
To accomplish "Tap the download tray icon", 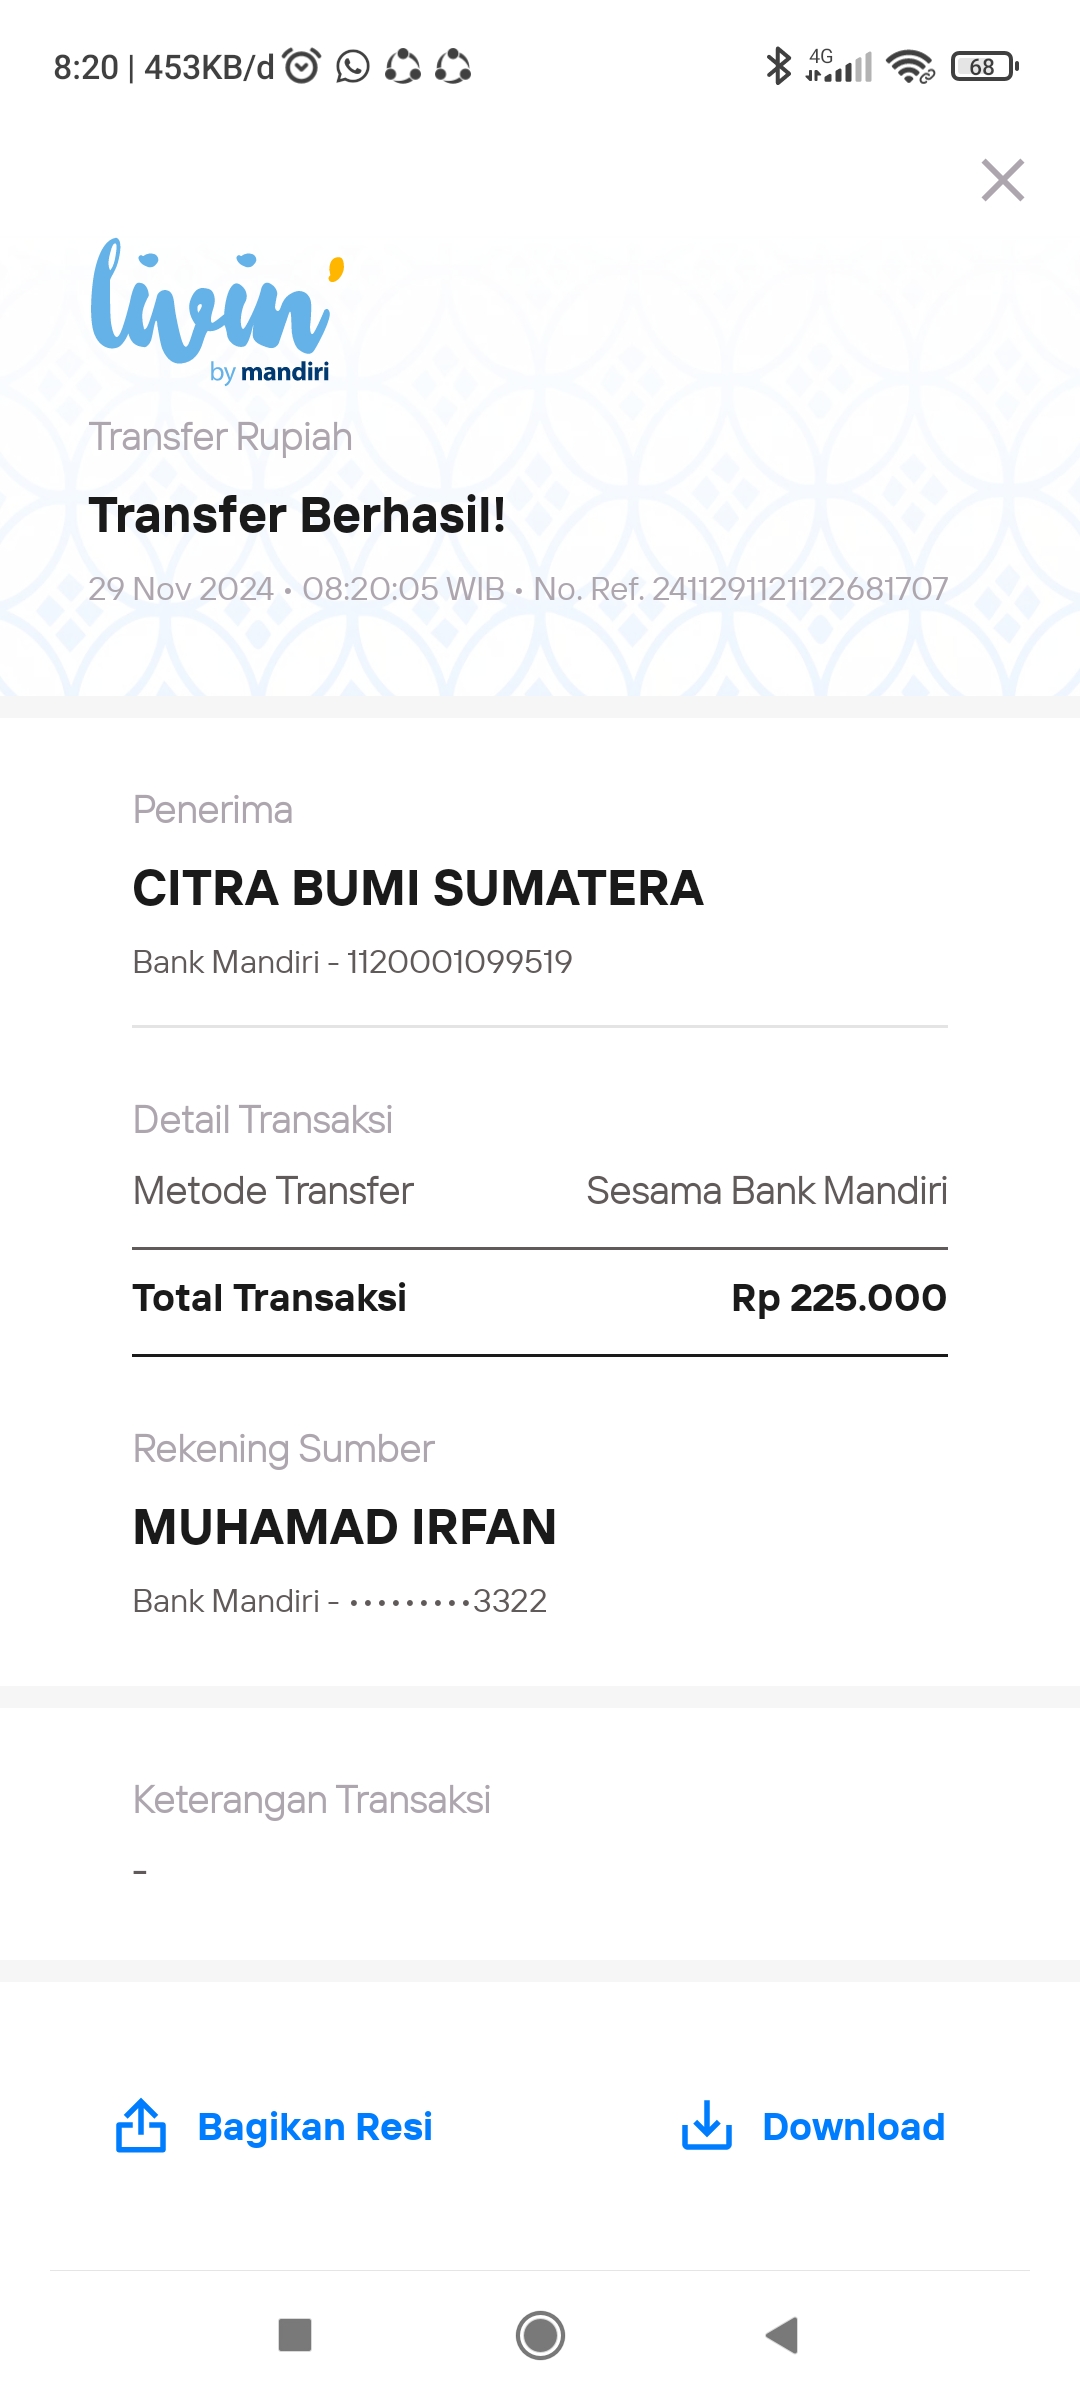I will 707,2125.
